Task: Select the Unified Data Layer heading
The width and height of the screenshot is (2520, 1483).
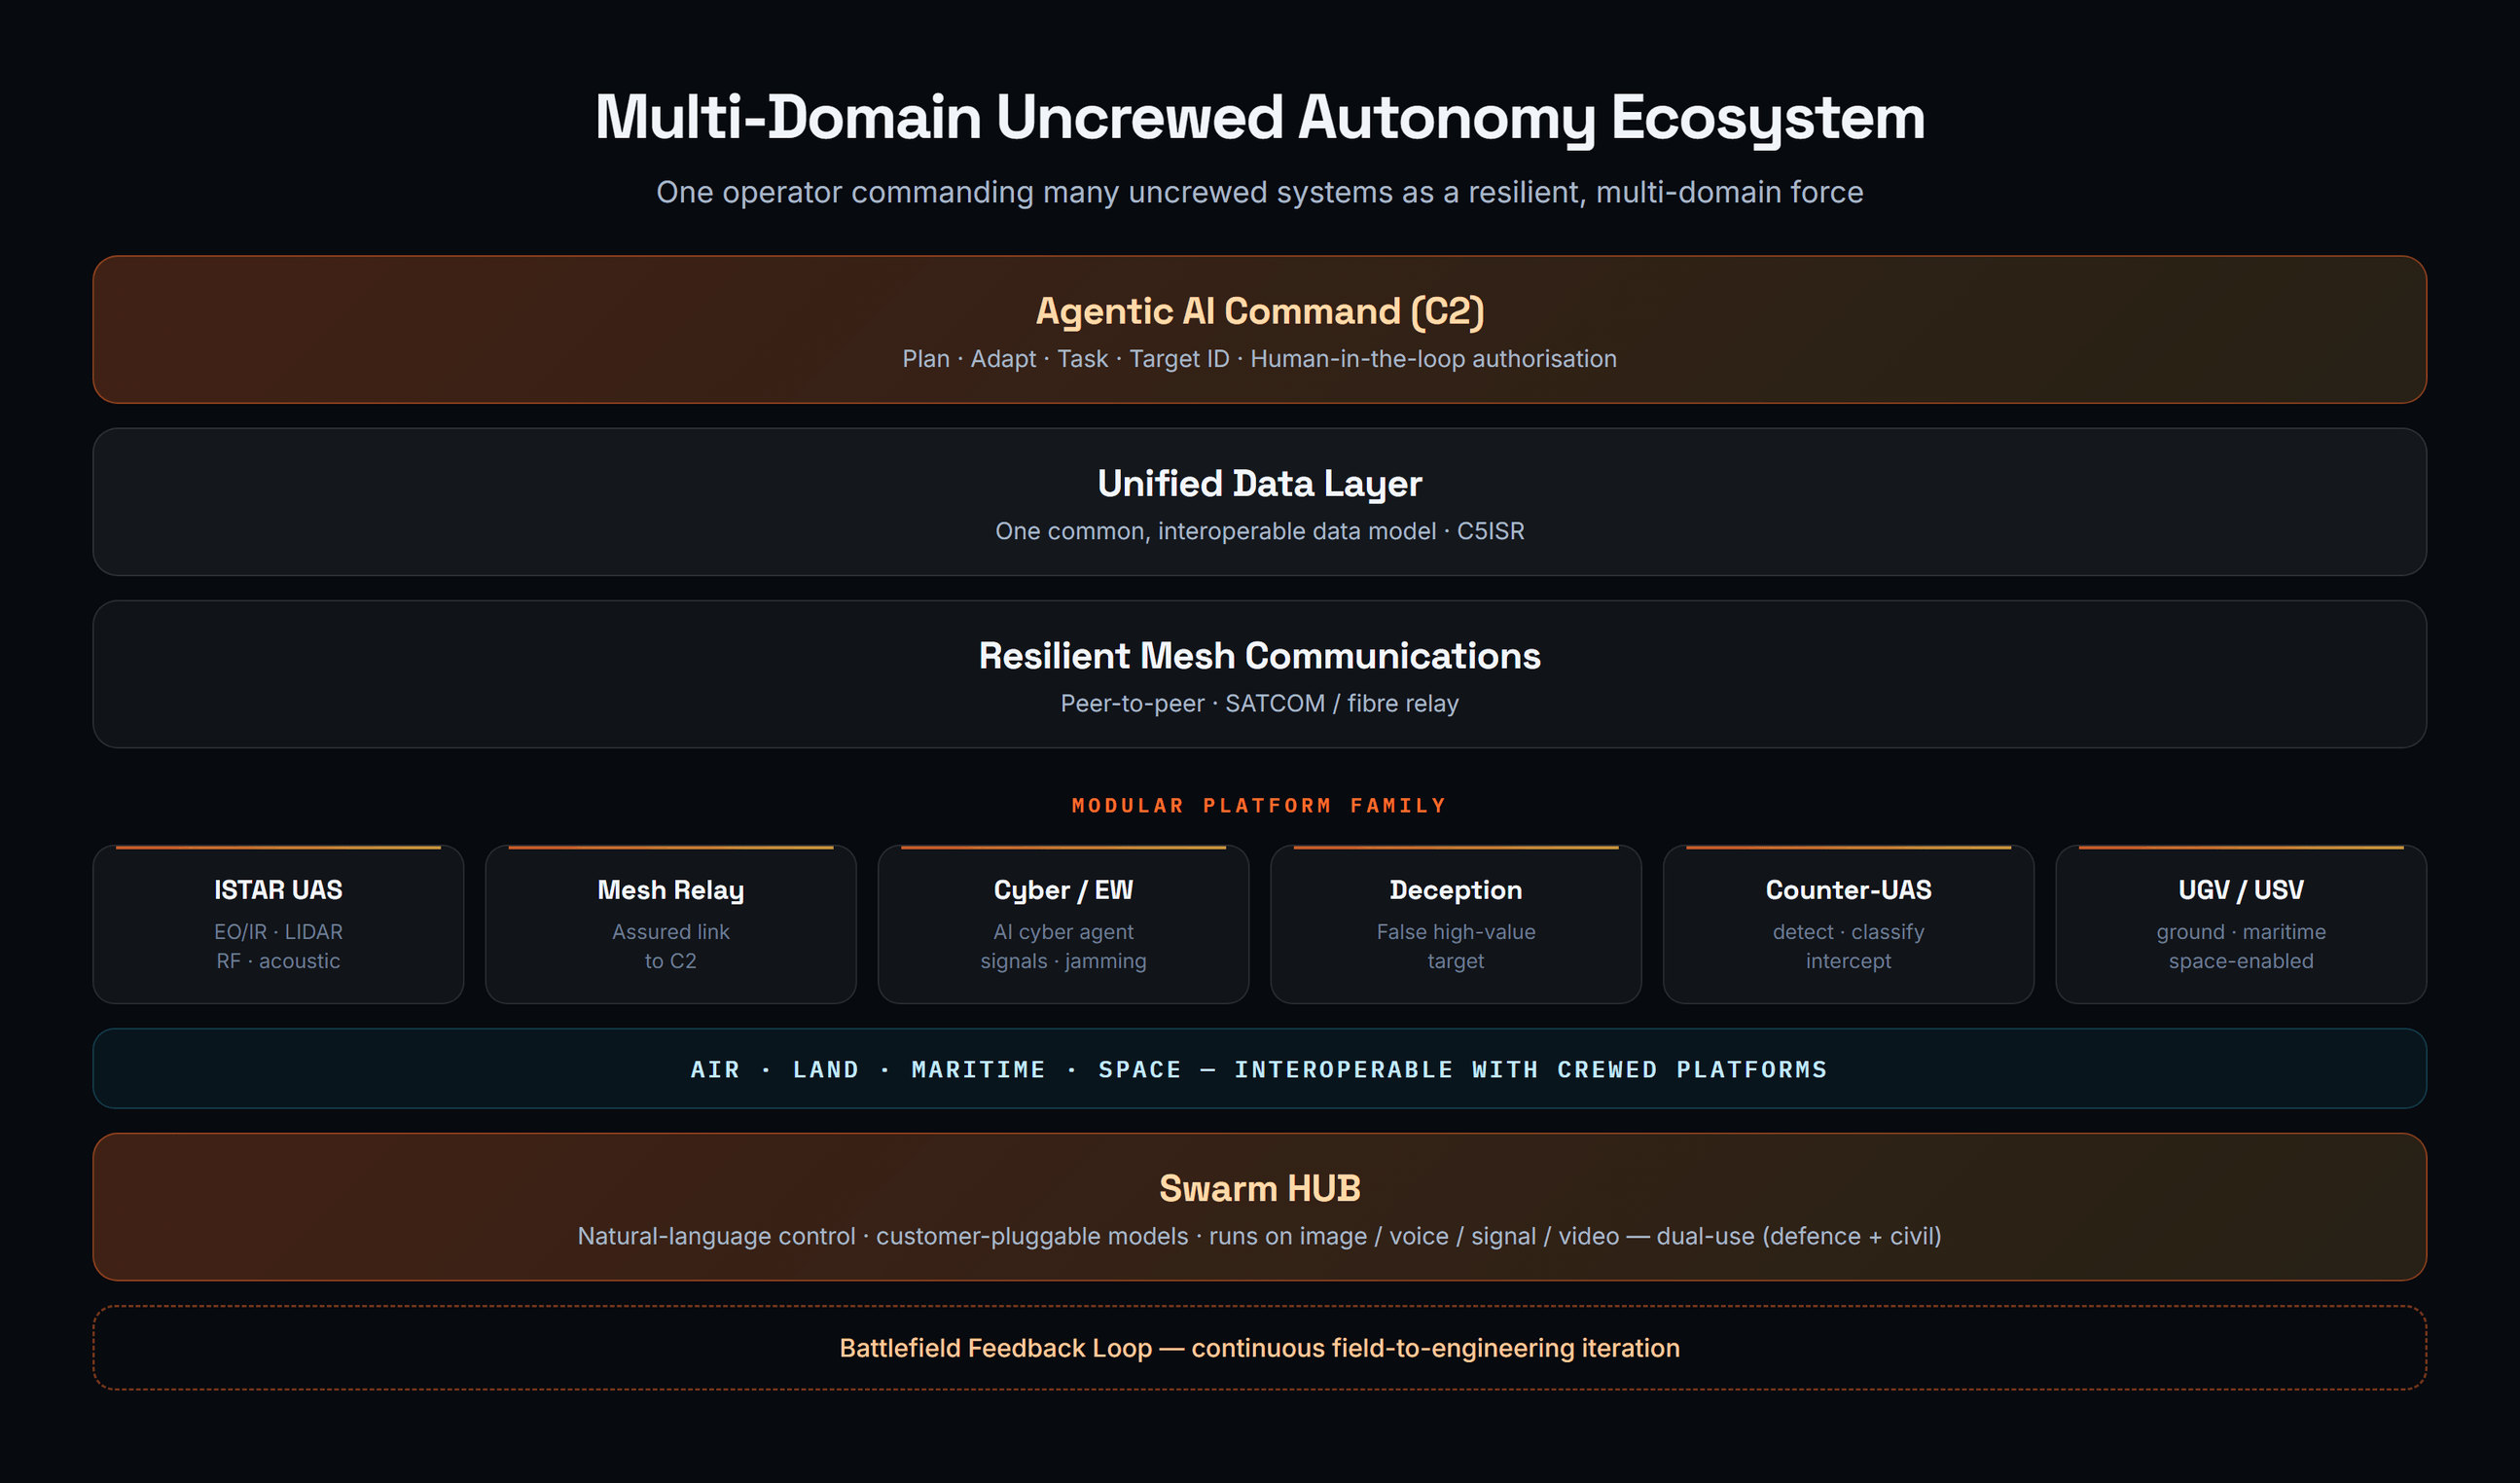Action: (x=1260, y=484)
